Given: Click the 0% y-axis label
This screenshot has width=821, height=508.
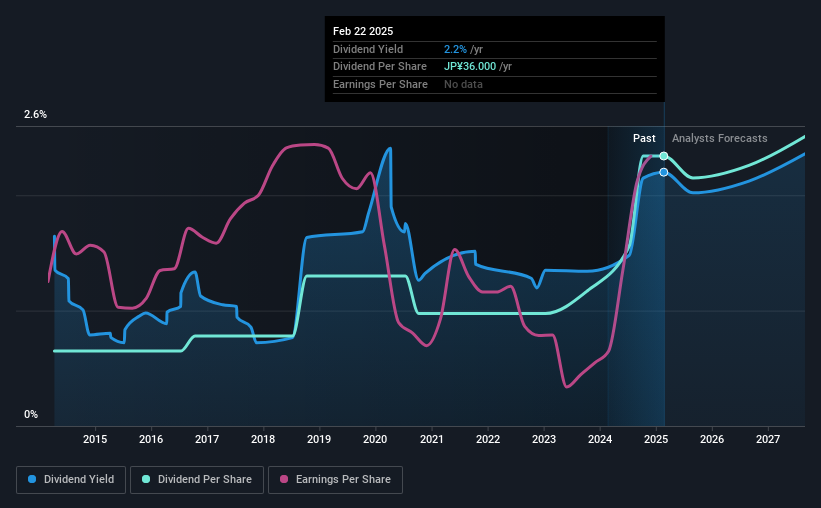Looking at the screenshot, I should click(31, 414).
